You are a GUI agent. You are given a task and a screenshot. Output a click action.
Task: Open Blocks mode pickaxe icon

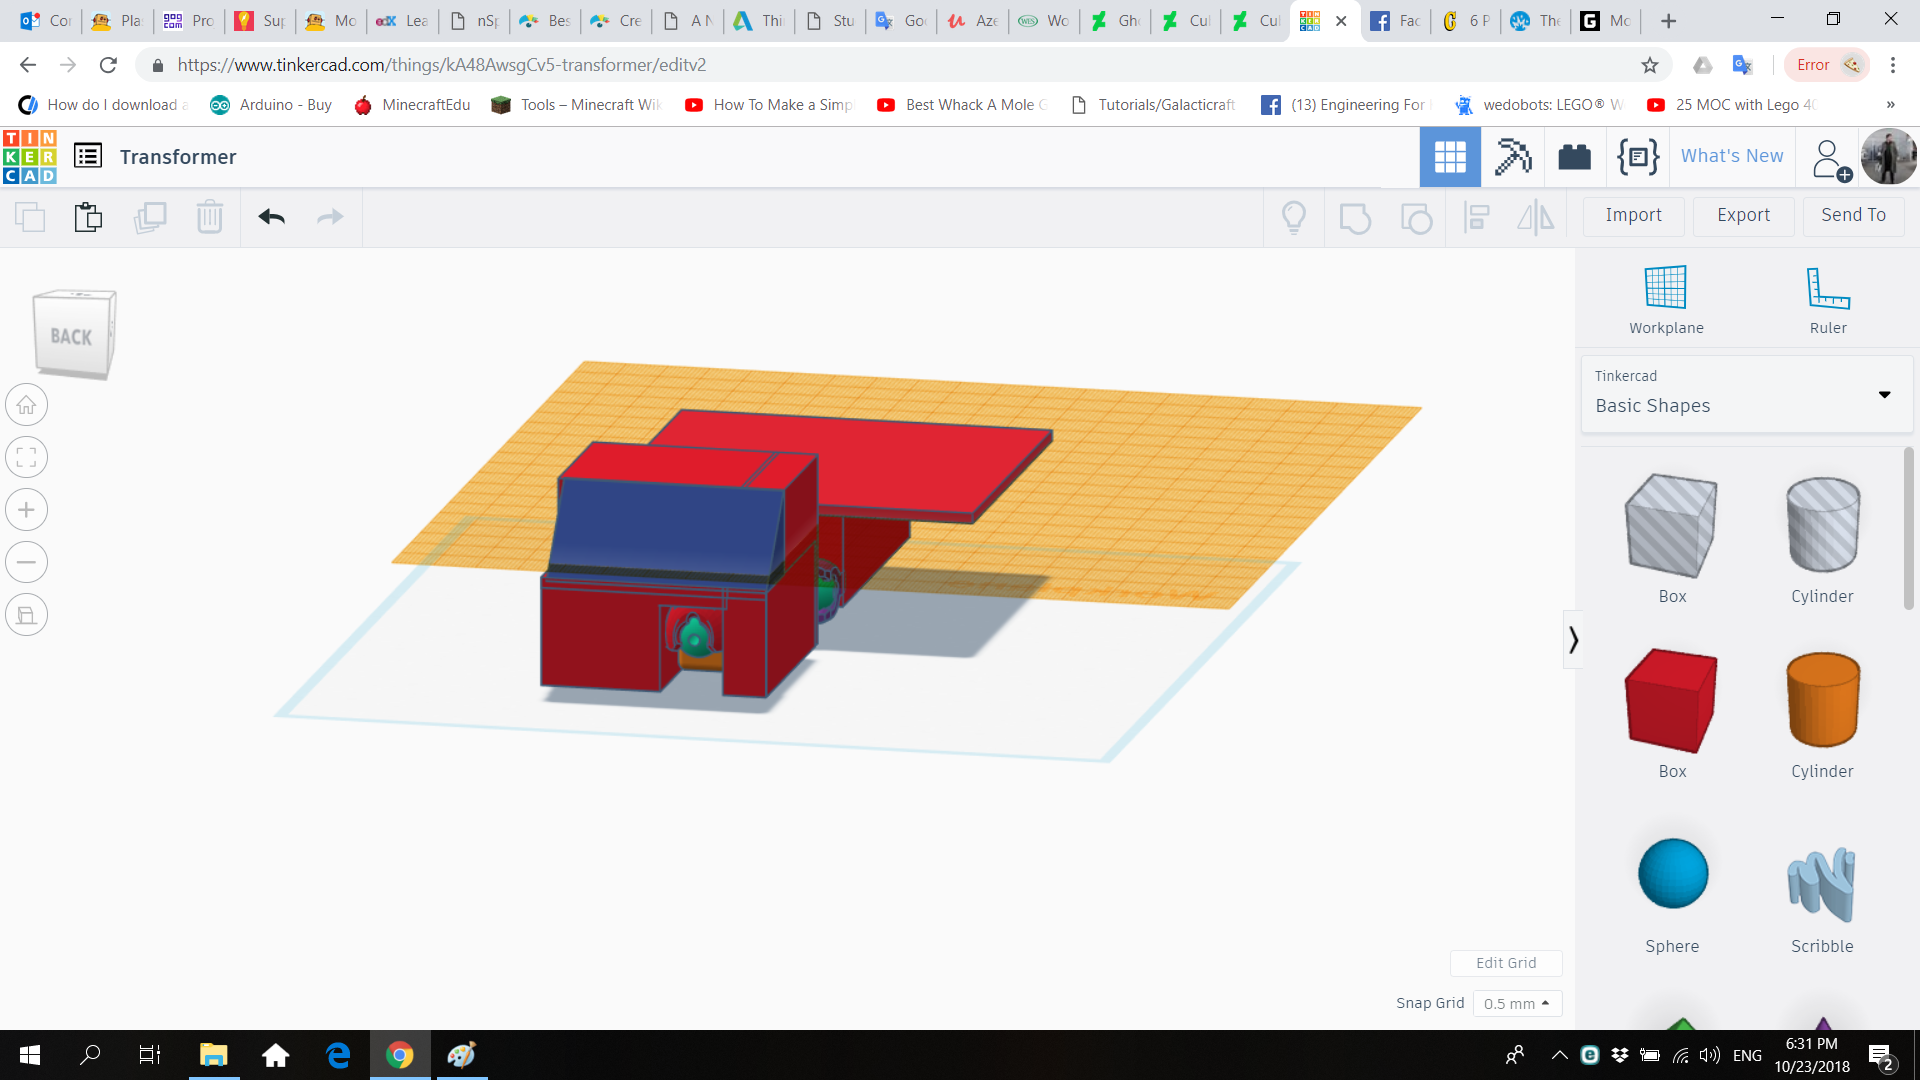1512,157
